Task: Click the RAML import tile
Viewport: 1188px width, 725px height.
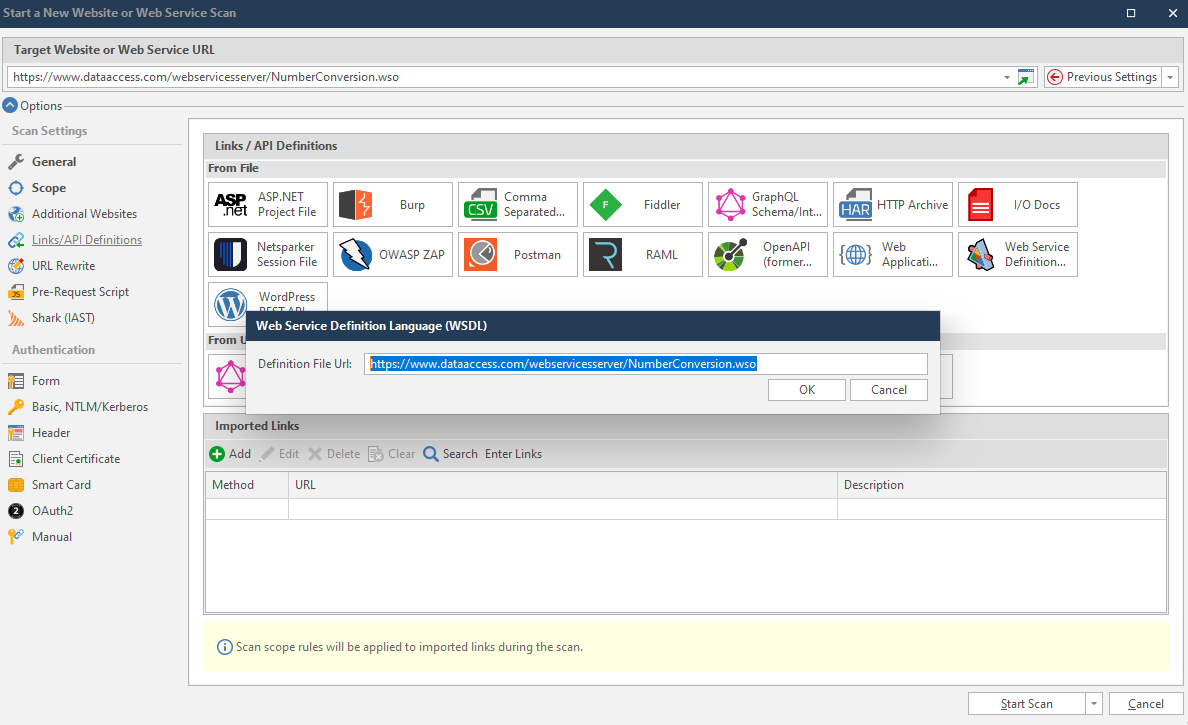Action: (x=642, y=254)
